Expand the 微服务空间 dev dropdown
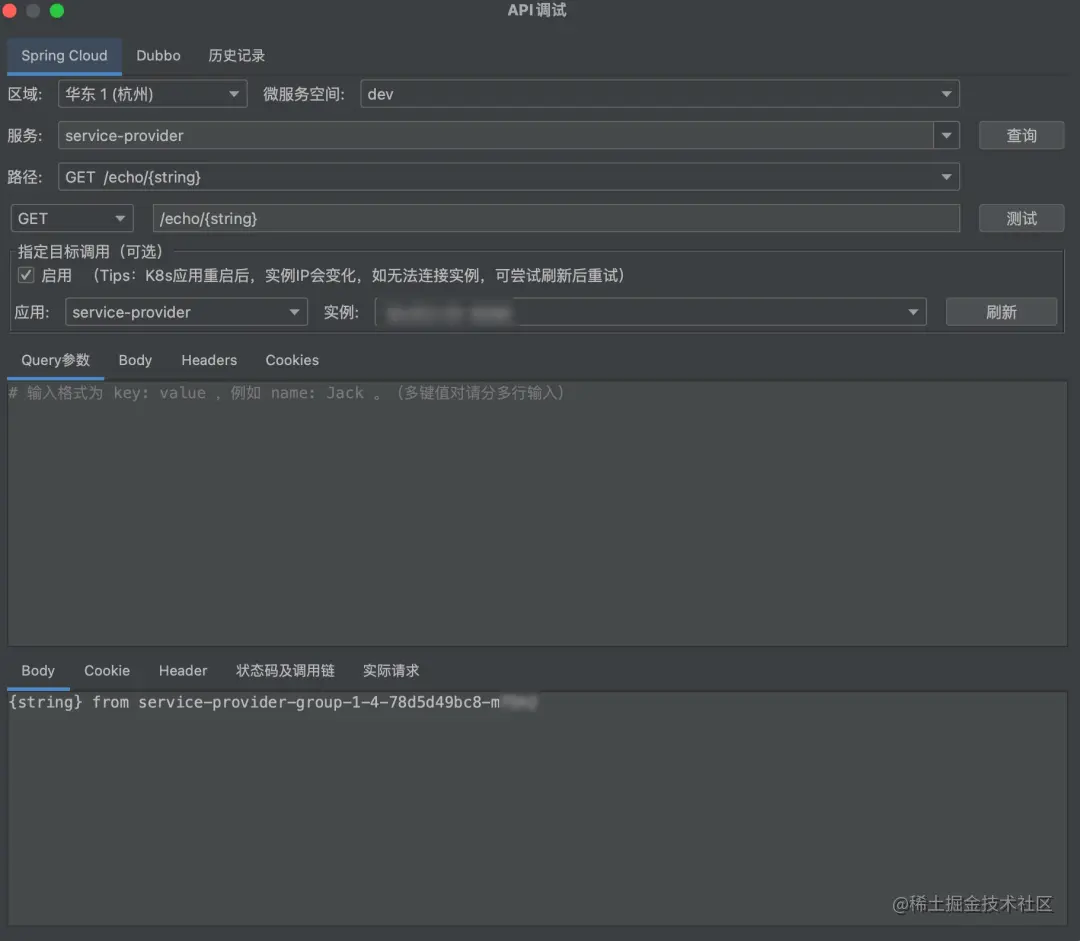This screenshot has height=941, width=1080. (x=659, y=94)
